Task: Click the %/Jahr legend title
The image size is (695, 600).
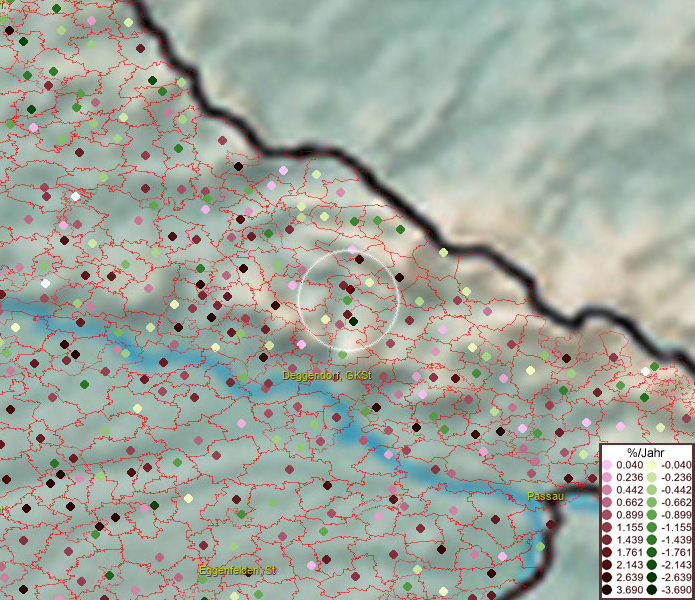Action: [645, 452]
